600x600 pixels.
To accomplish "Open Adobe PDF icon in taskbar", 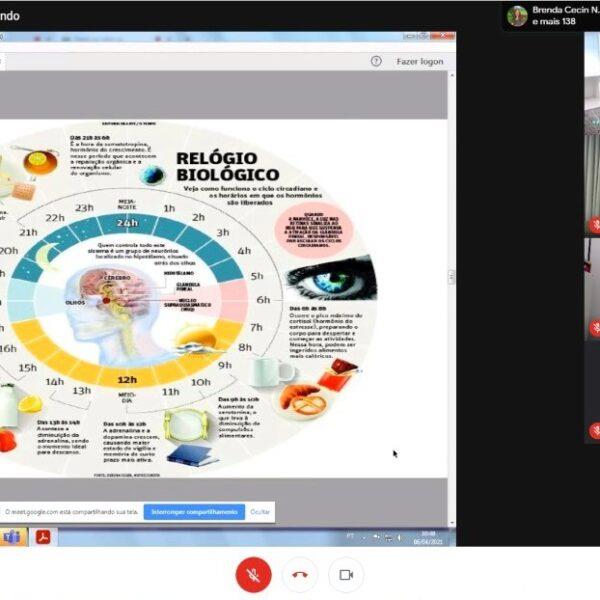I will coord(43,537).
